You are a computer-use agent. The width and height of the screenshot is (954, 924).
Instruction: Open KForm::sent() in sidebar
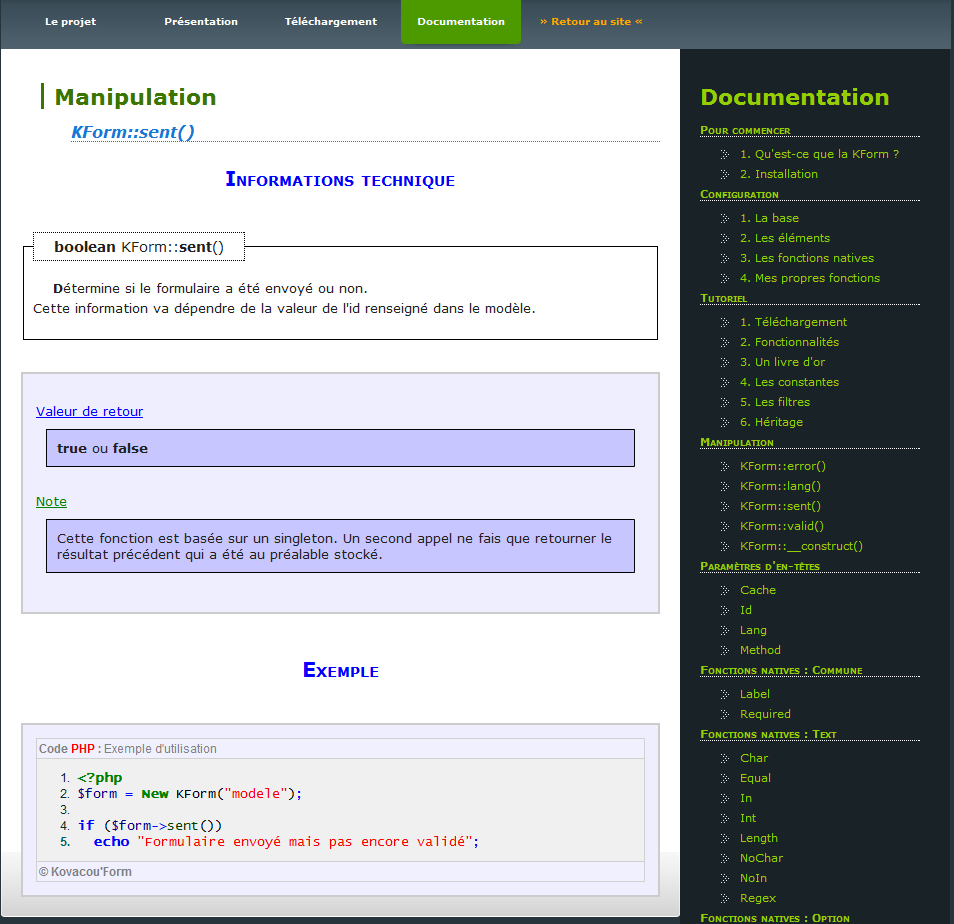coord(780,507)
